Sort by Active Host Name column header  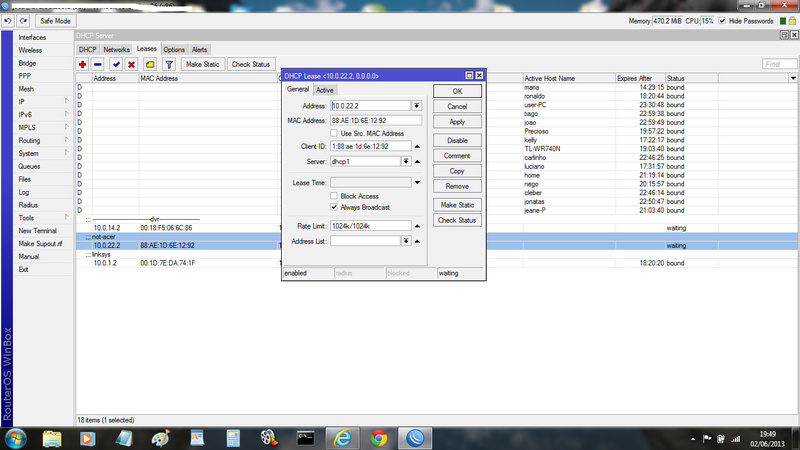pyautogui.click(x=569, y=78)
